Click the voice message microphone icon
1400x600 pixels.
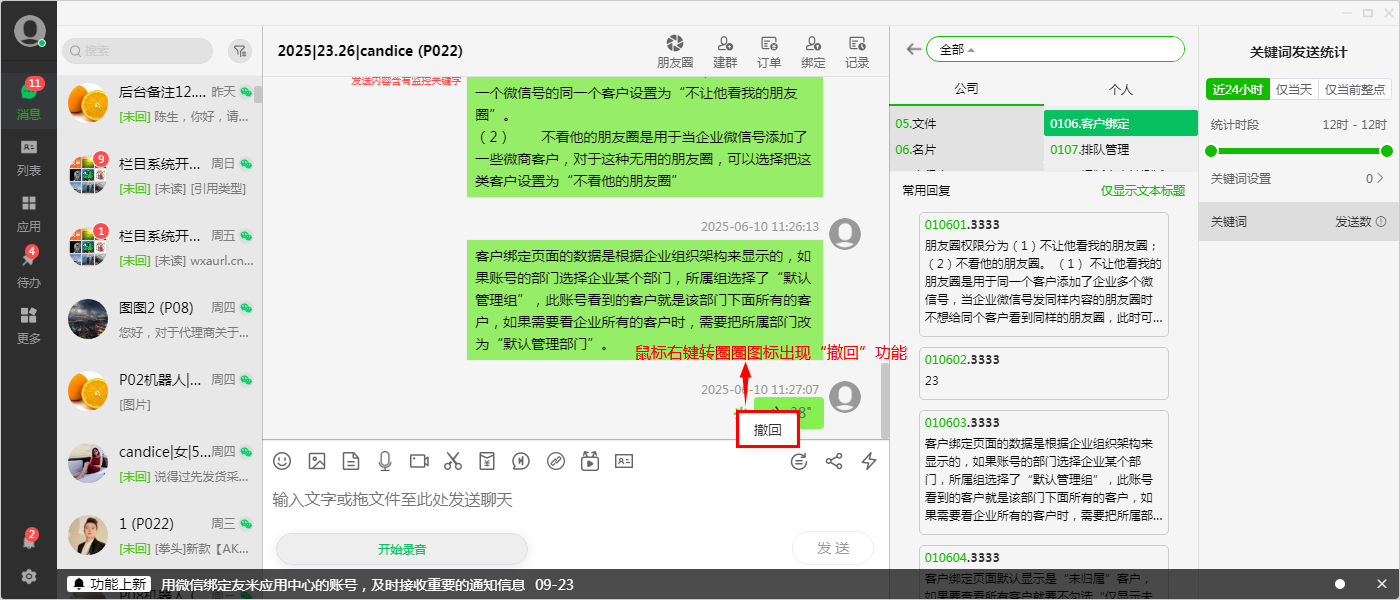[384, 461]
